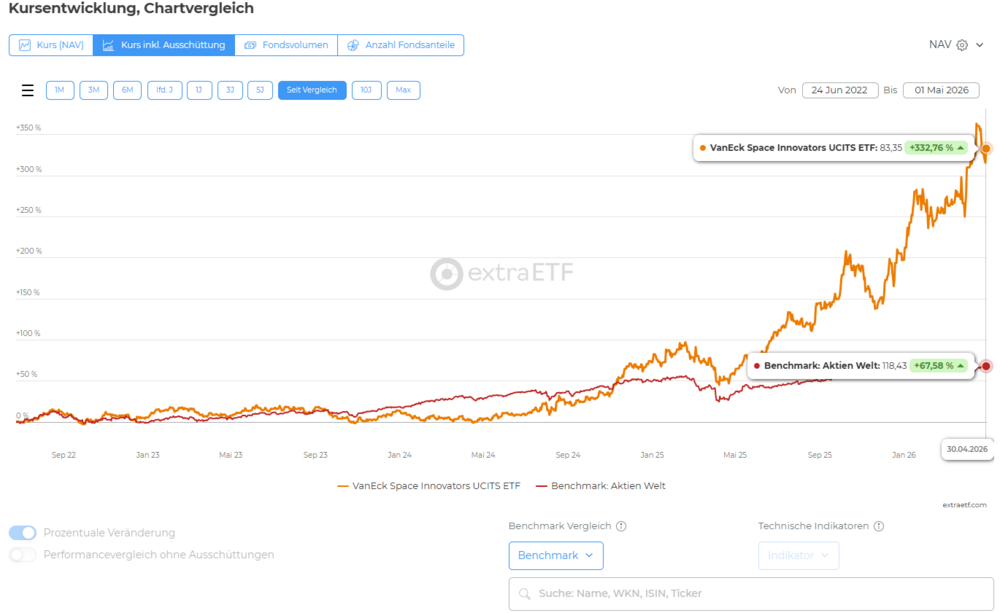
Task: Click the +67,58 % performance badge
Action: point(939,366)
